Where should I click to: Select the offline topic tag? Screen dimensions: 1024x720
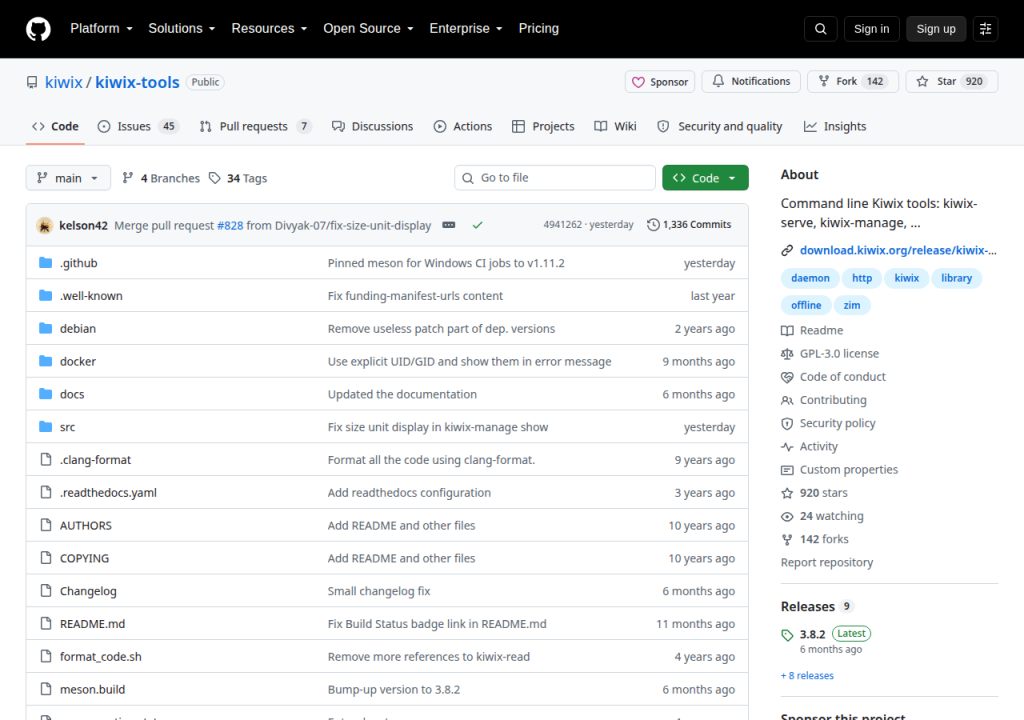pyautogui.click(x=806, y=305)
